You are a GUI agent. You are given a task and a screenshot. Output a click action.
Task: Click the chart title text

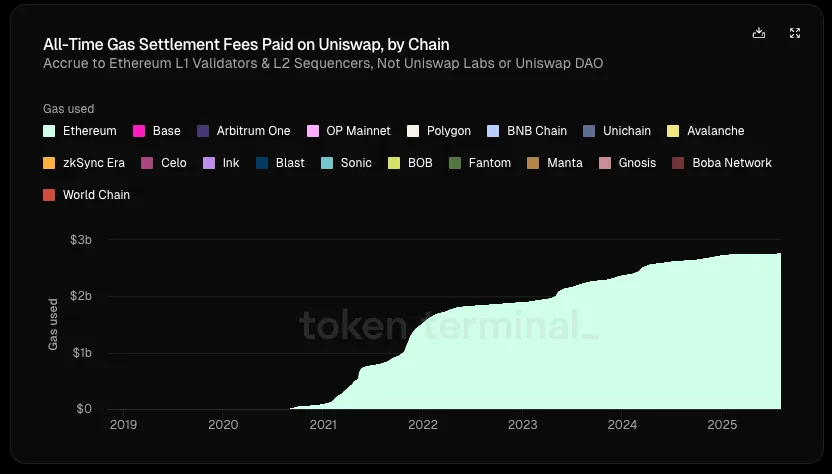pos(246,44)
